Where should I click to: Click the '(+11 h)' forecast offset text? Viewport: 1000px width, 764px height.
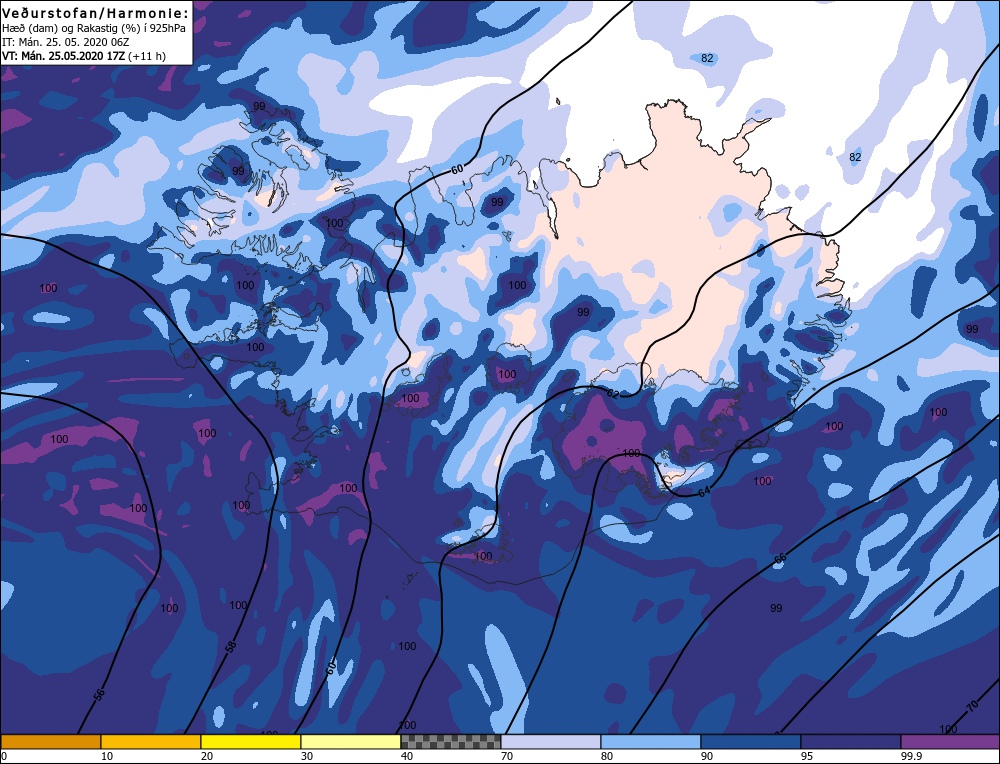(x=147, y=56)
